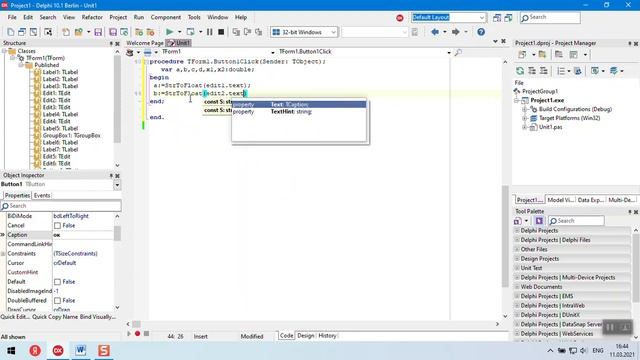Click the Forward navigation arrow
This screenshot has height=360, width=640.
point(456,32)
